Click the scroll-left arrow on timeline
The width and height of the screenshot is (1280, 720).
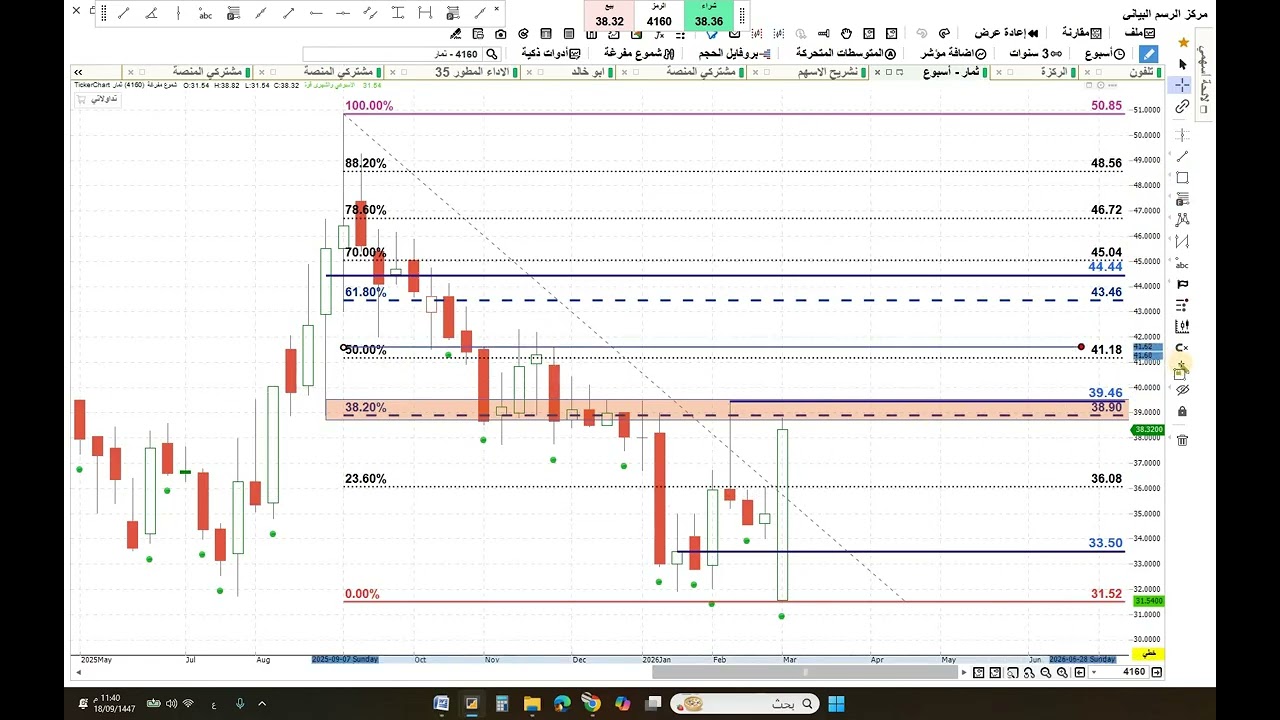78,673
